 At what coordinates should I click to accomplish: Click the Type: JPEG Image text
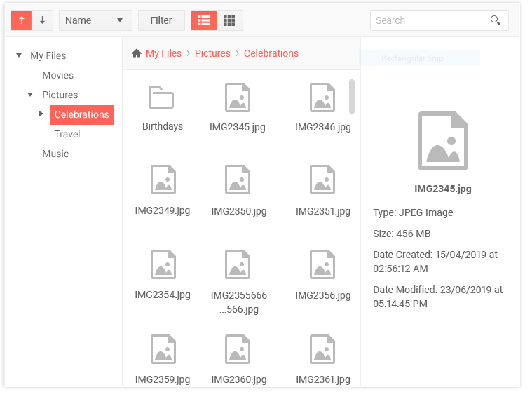point(413,213)
